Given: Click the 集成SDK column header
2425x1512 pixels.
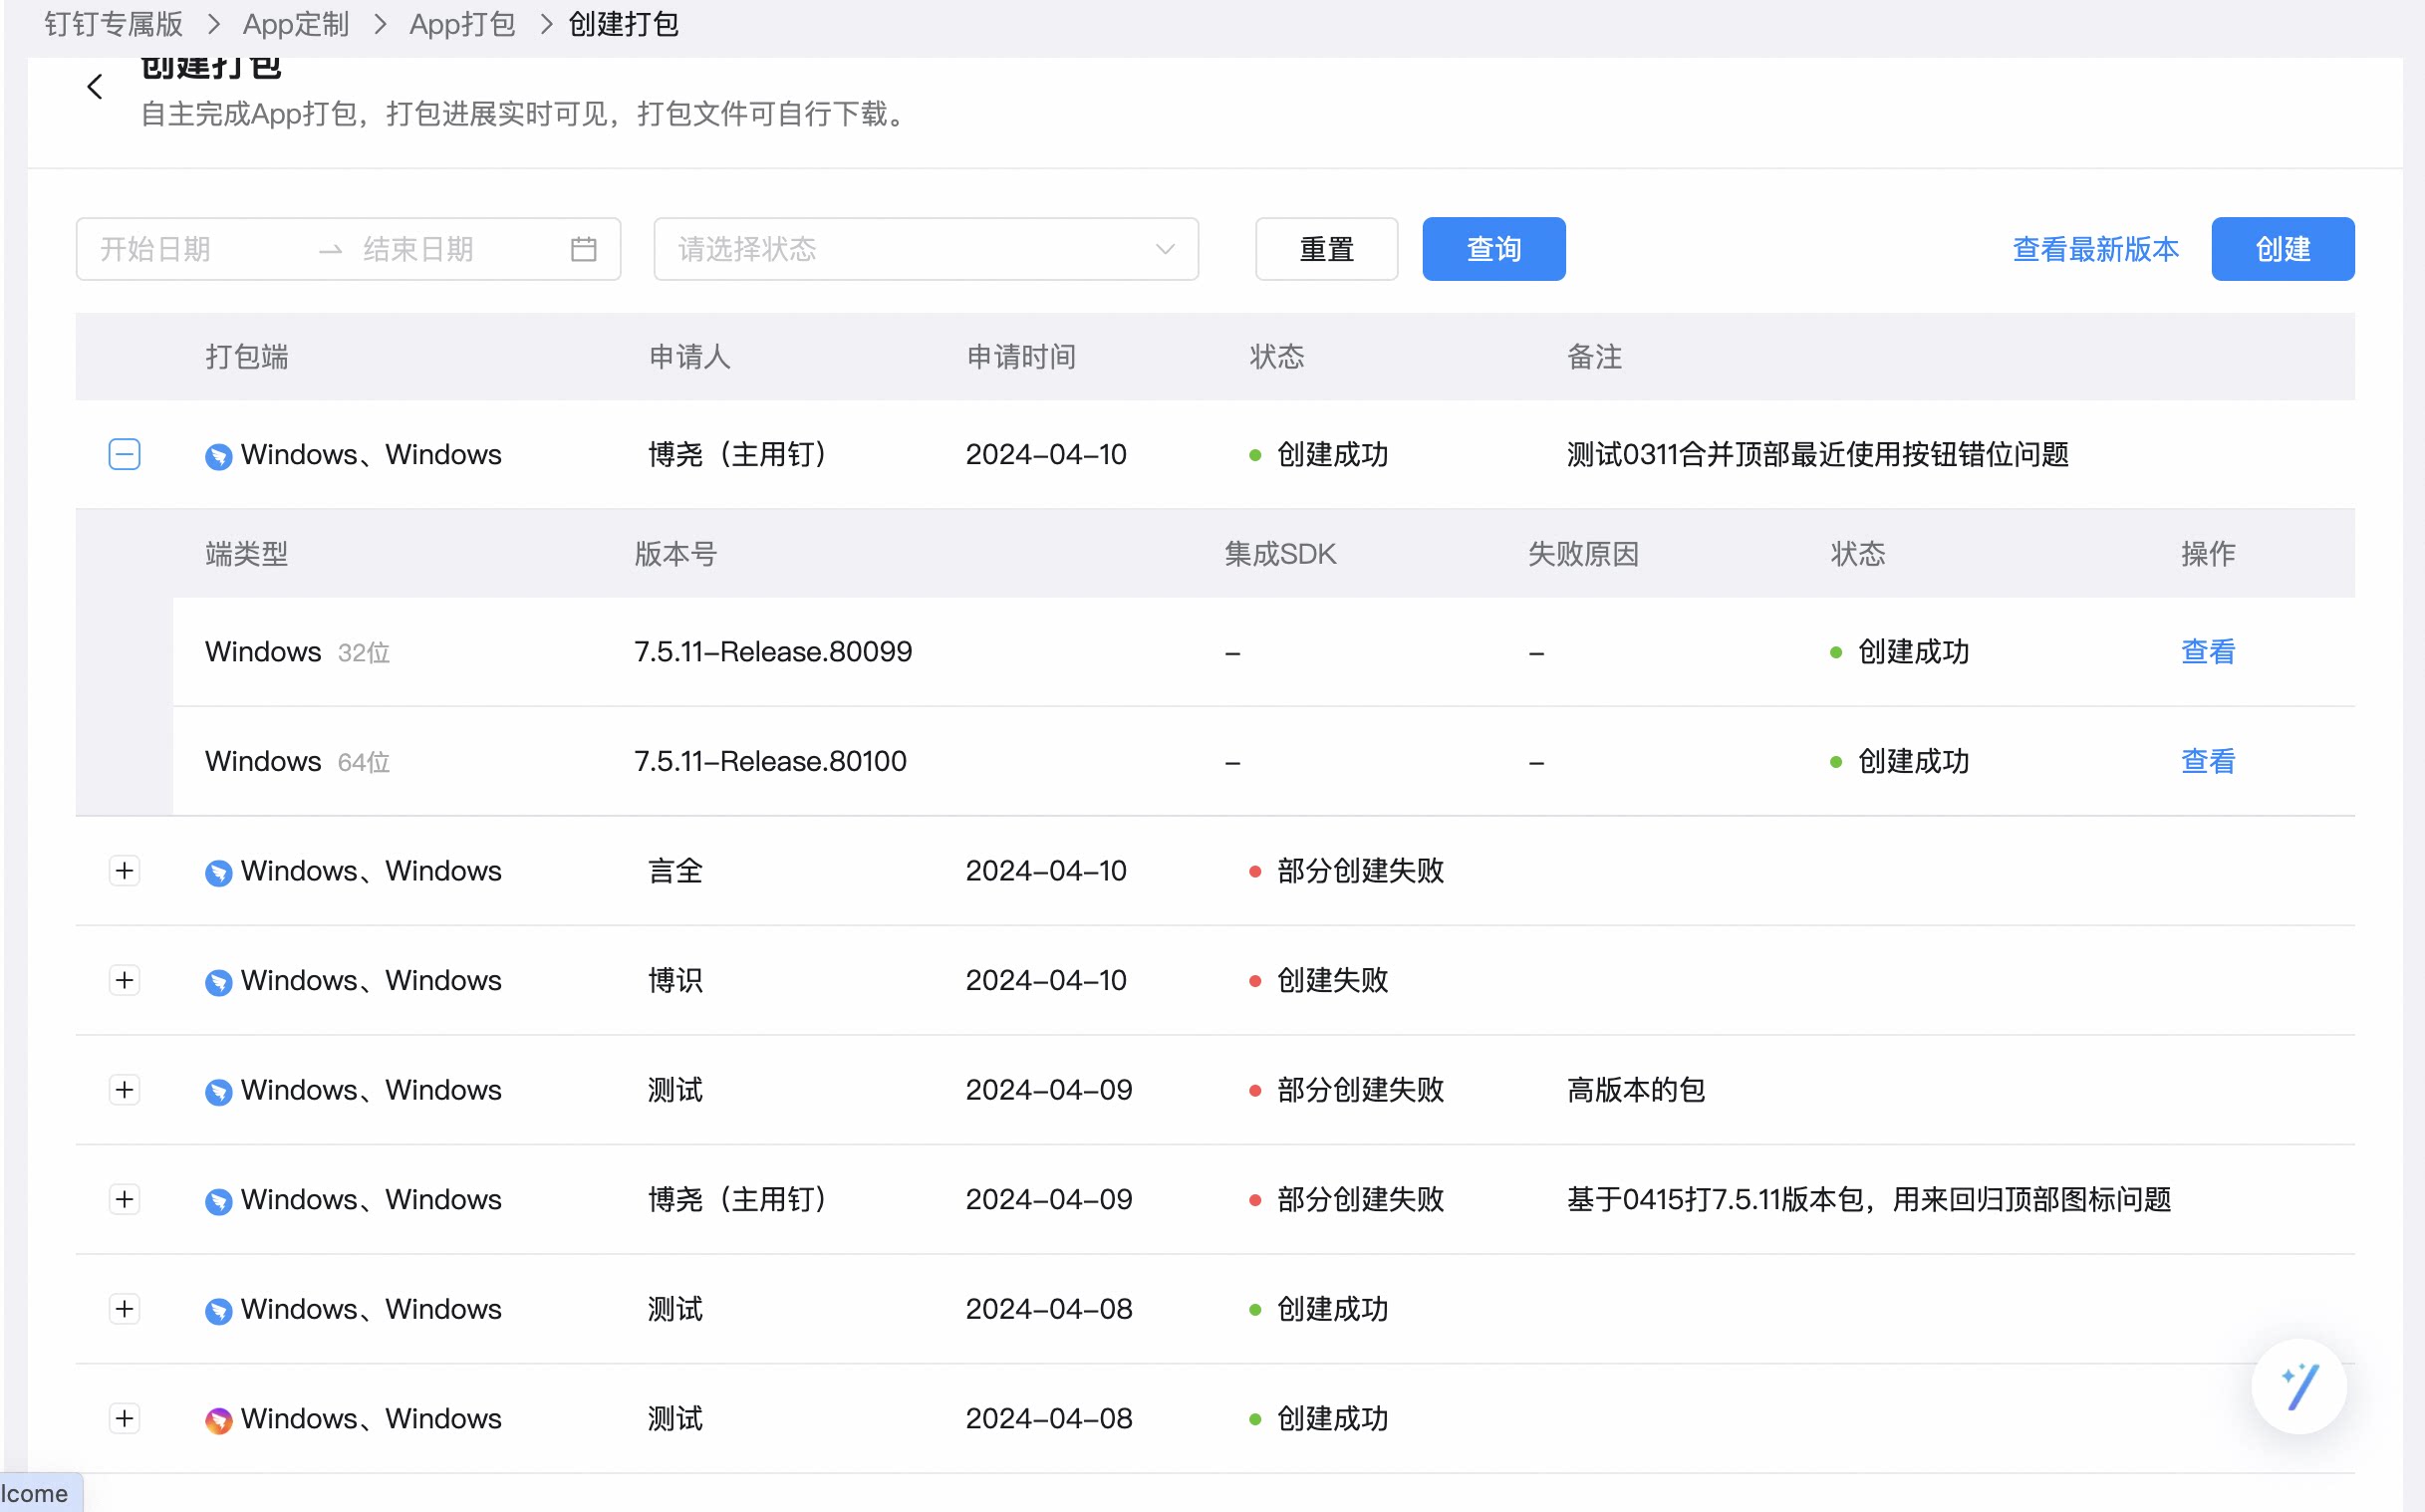Looking at the screenshot, I should 1280,554.
